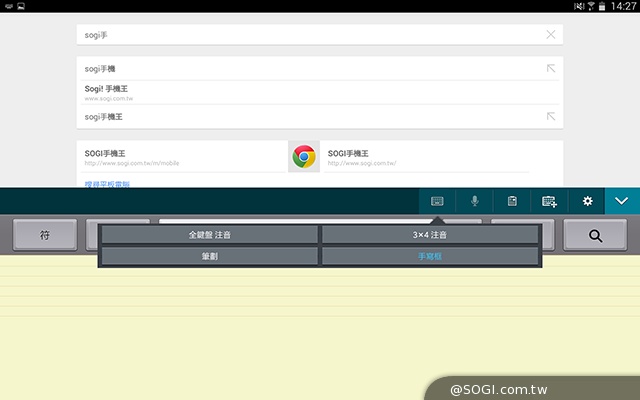The height and width of the screenshot is (400, 640).
Task: Fill search with 'sogi手機王' using its arrow icon
Action: 551,116
